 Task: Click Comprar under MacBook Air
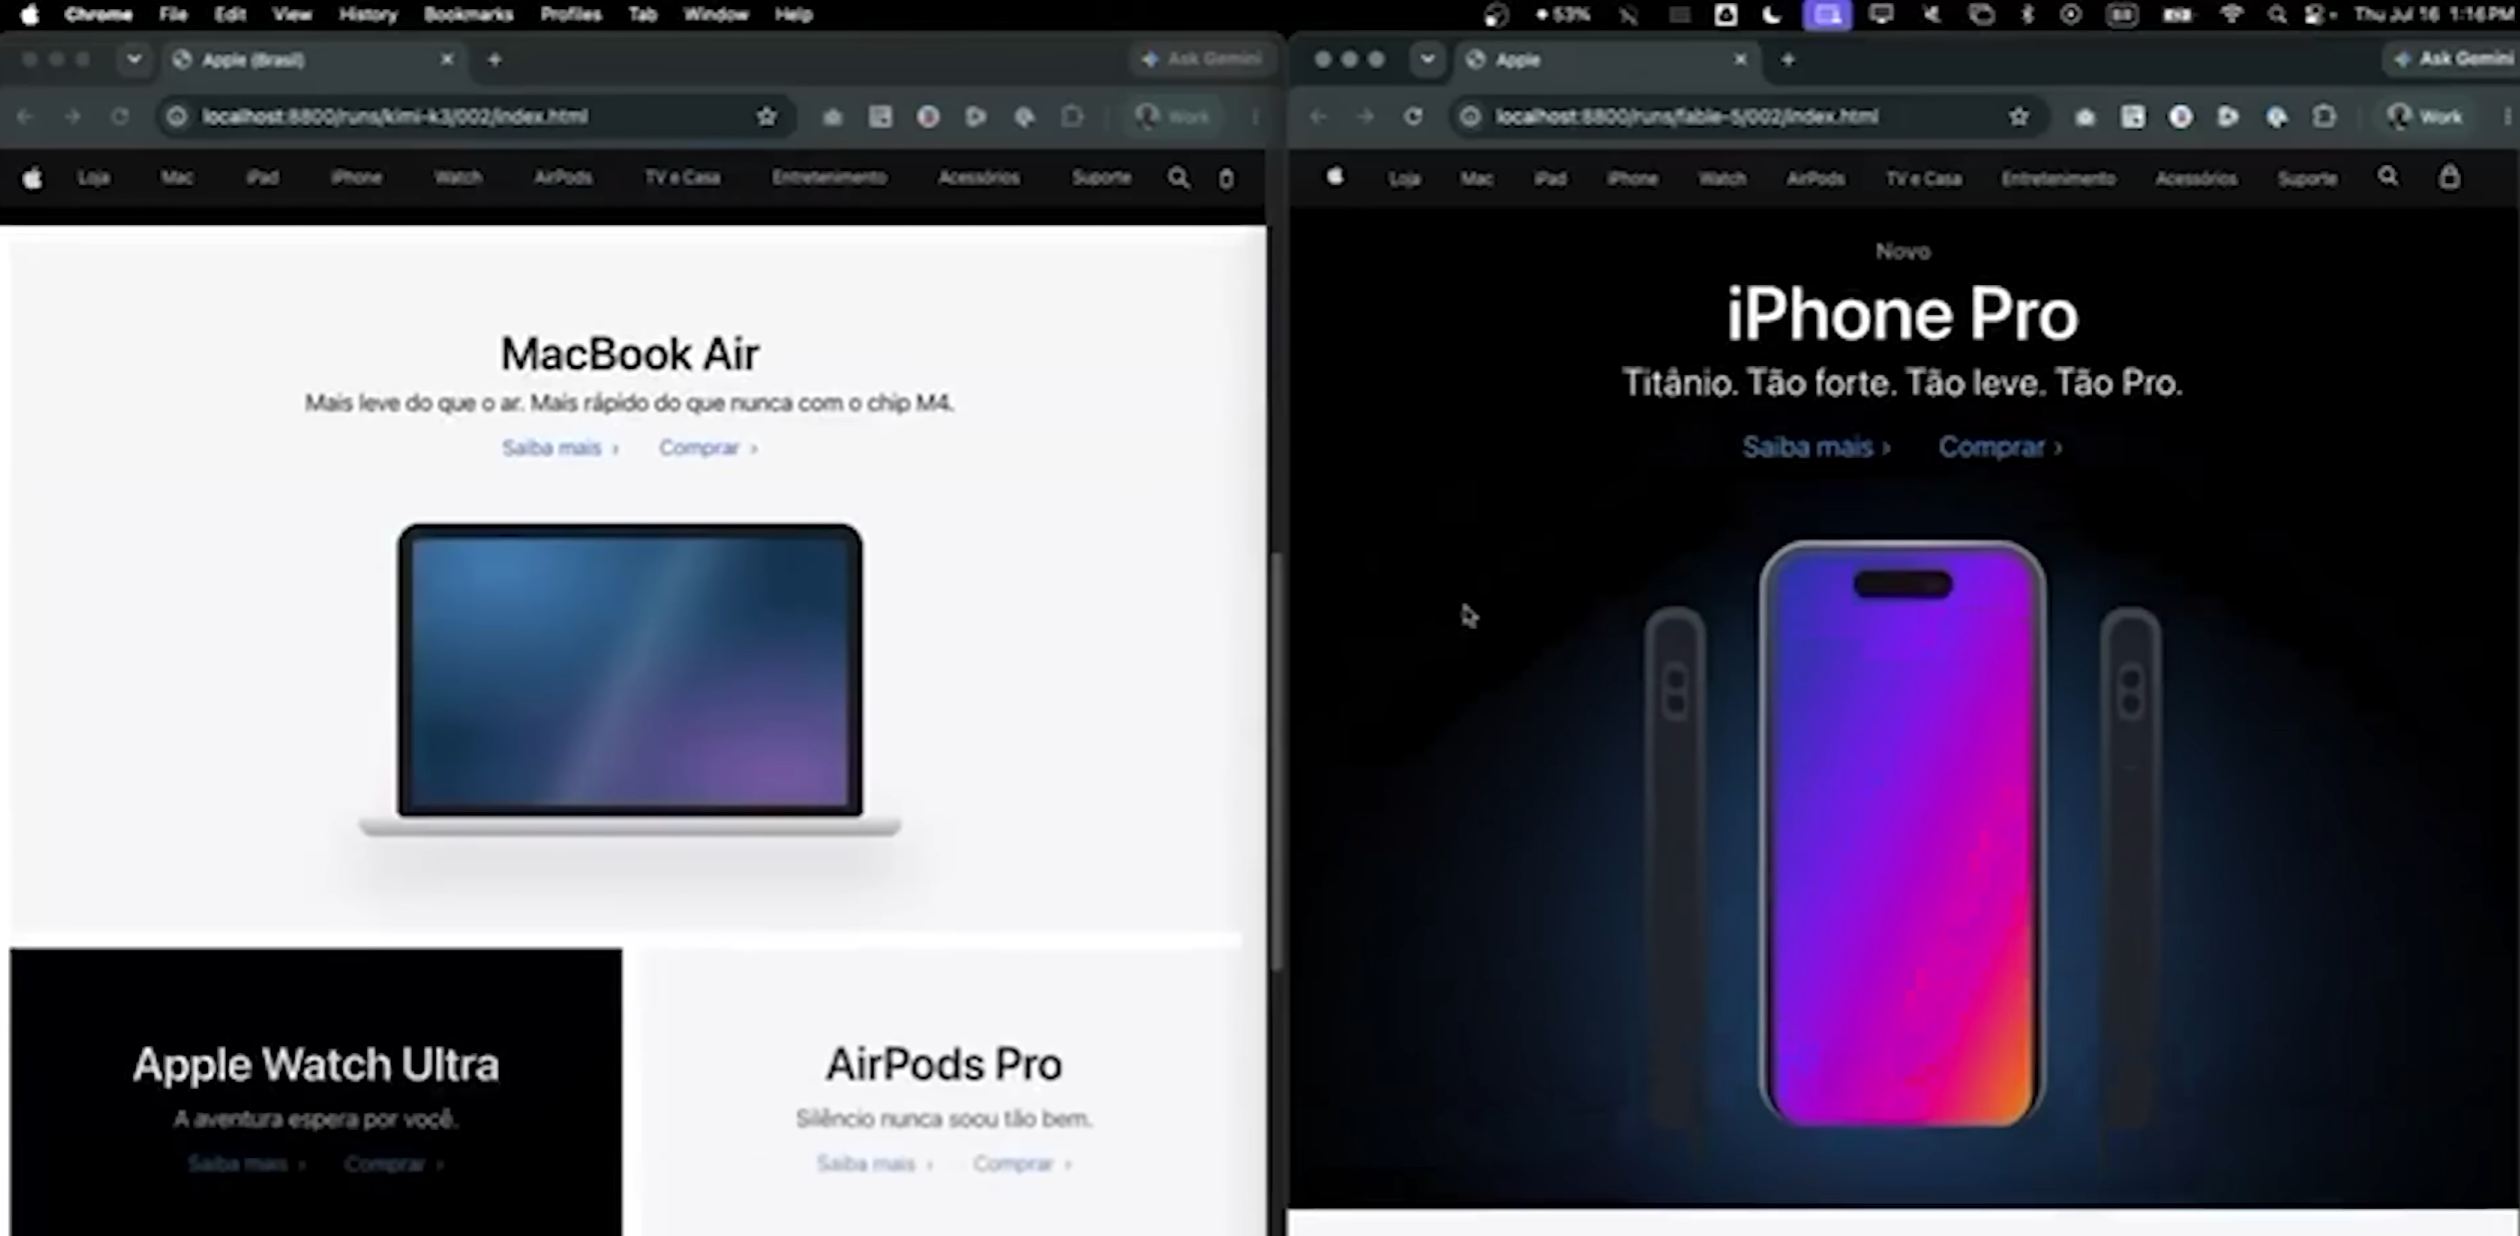(x=708, y=448)
